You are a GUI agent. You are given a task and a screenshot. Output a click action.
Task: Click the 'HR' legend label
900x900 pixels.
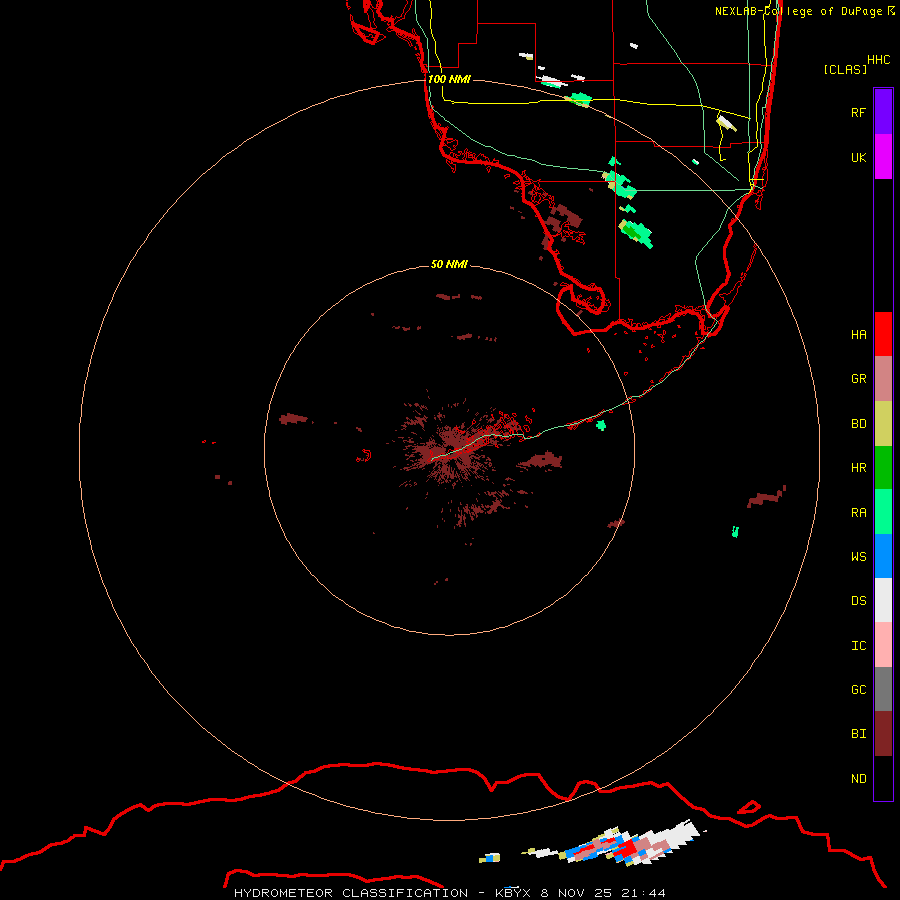coord(858,468)
